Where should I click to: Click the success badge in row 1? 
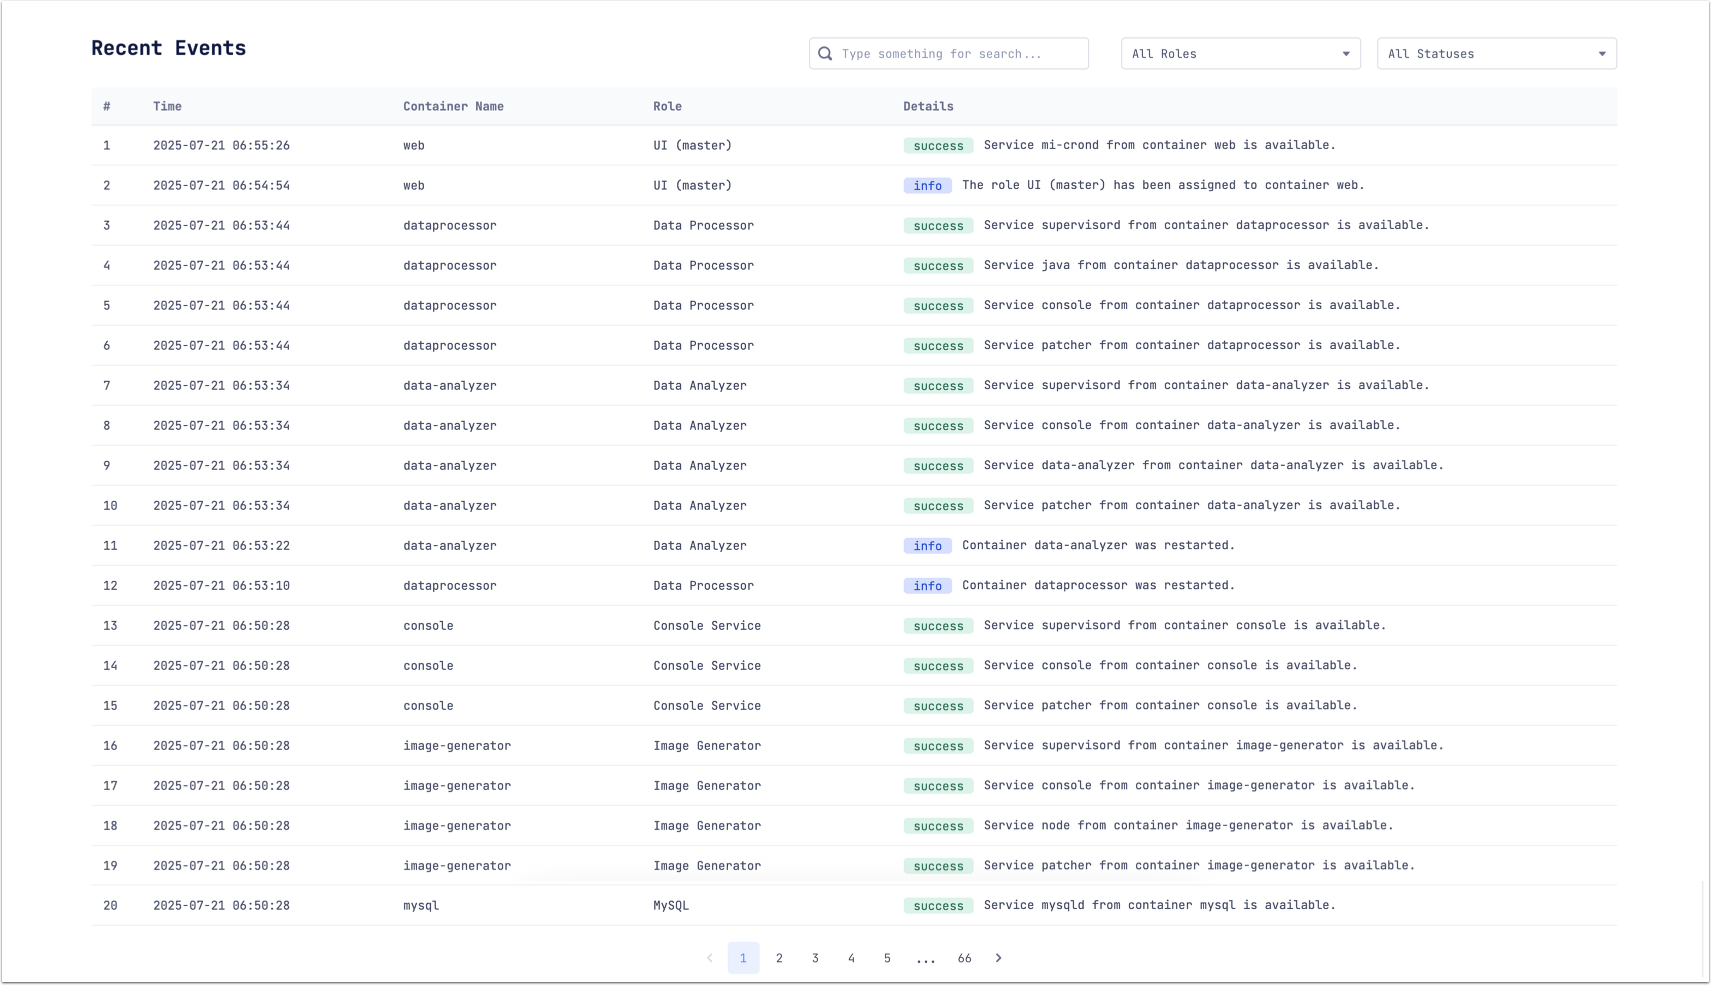pyautogui.click(x=938, y=146)
